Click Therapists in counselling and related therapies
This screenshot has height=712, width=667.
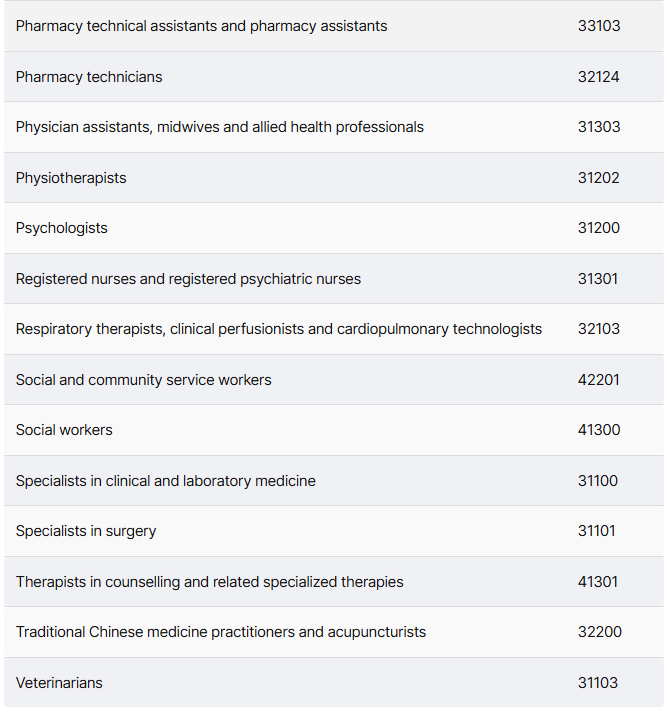tap(209, 582)
